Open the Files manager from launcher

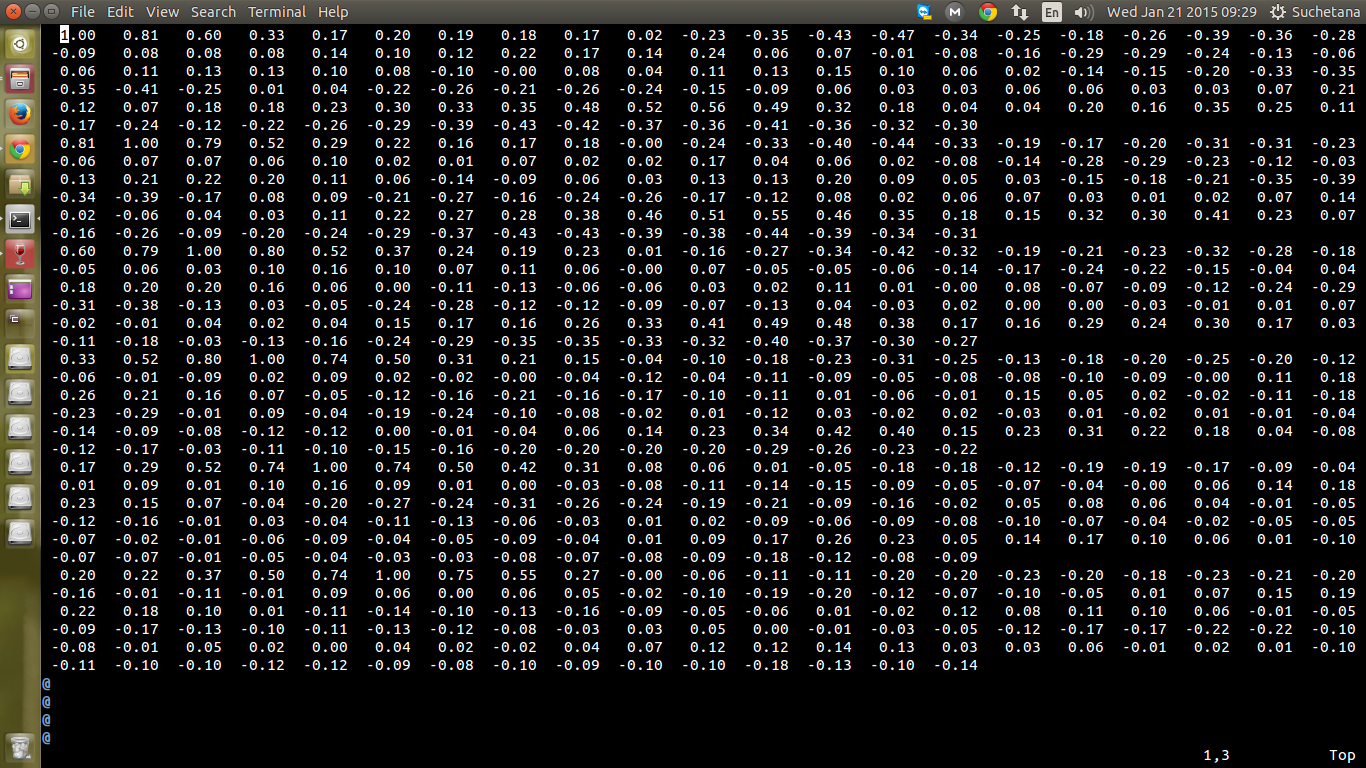20,79
